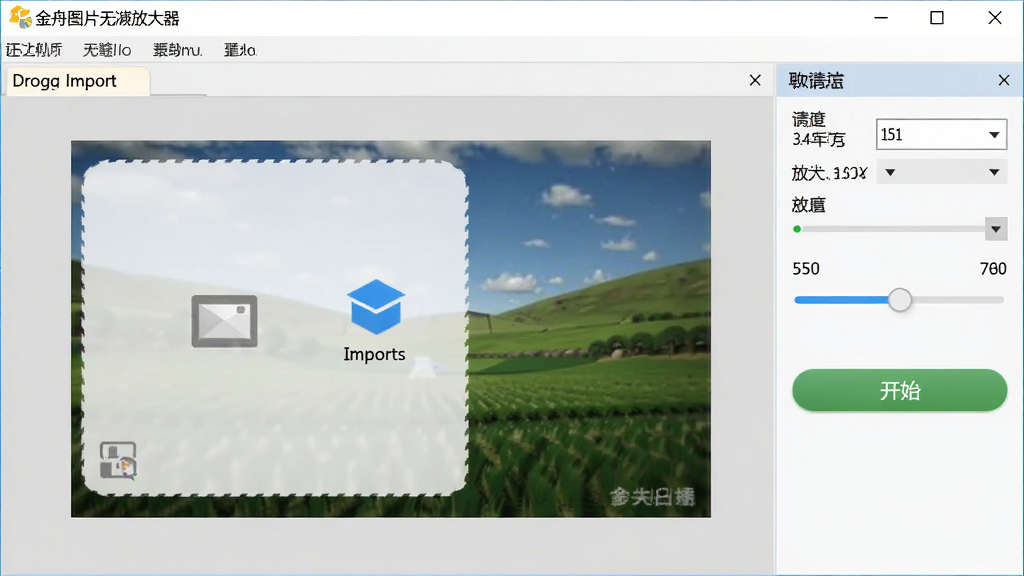Click the app logo in the title bar
The width and height of the screenshot is (1024, 576).
point(20,18)
